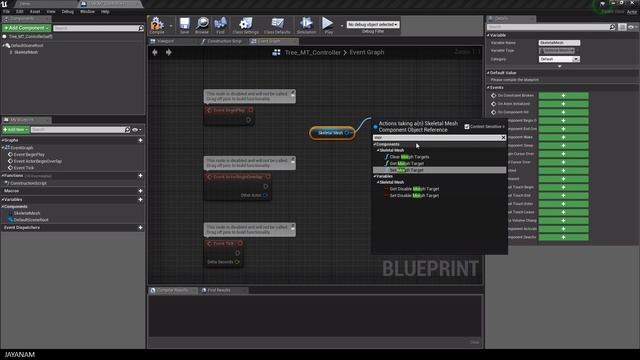The image size is (640, 360).
Task: Add a new graph with Graphs plus icon
Action: tap(140, 140)
